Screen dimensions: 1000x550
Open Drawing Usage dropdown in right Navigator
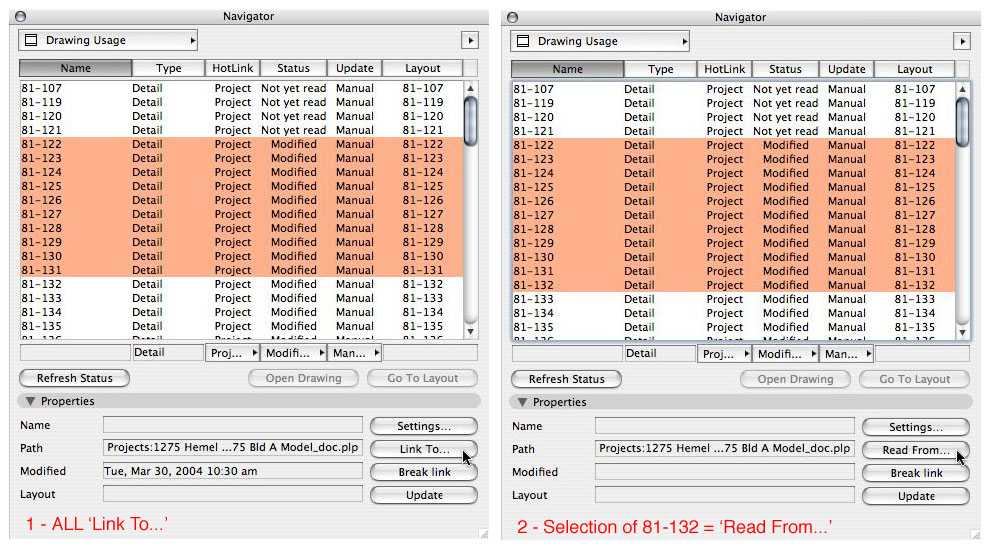click(x=599, y=41)
